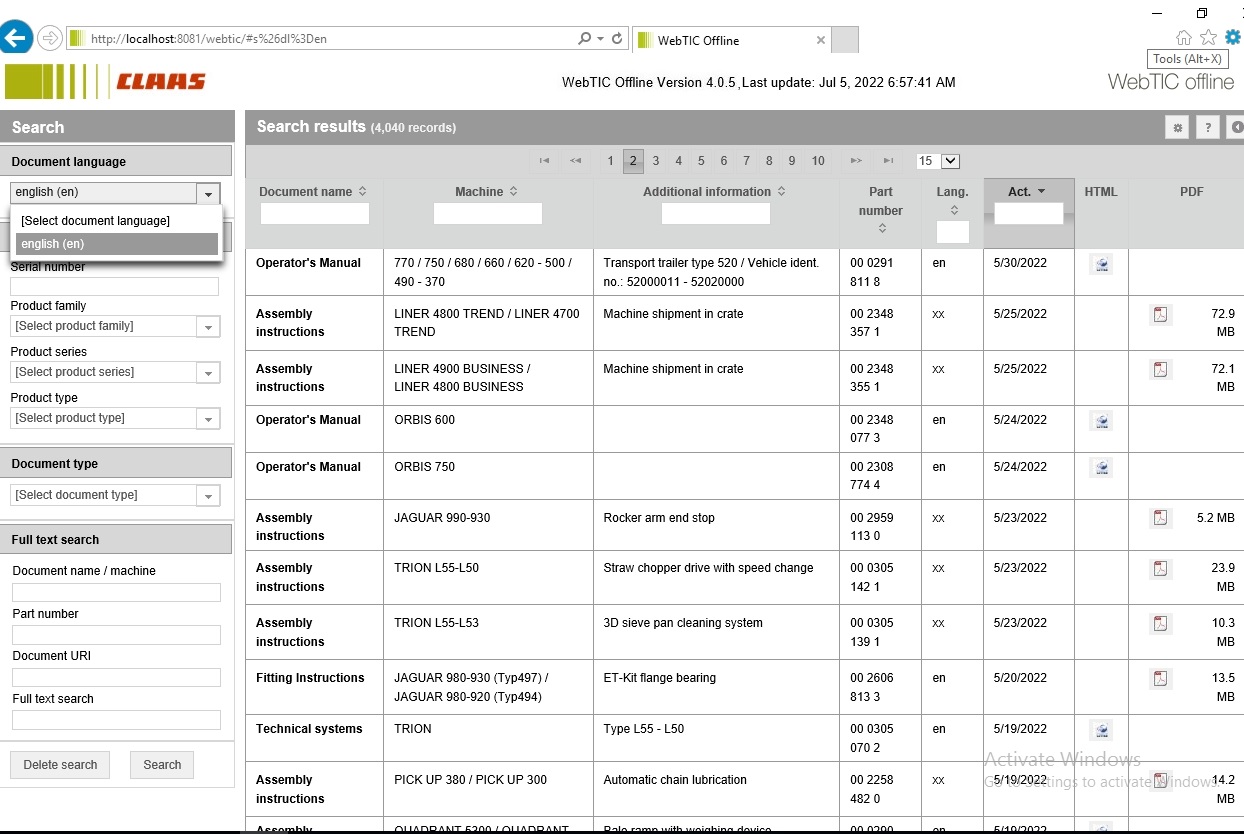
Task: Open PDF for TRION L55-L50 straw chopper drive
Action: [1160, 569]
